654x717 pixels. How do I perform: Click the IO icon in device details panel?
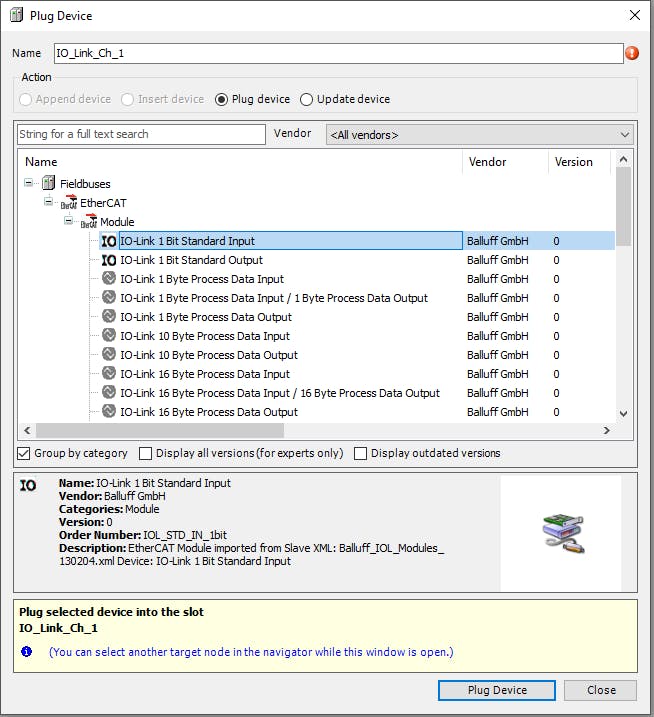click(x=27, y=485)
